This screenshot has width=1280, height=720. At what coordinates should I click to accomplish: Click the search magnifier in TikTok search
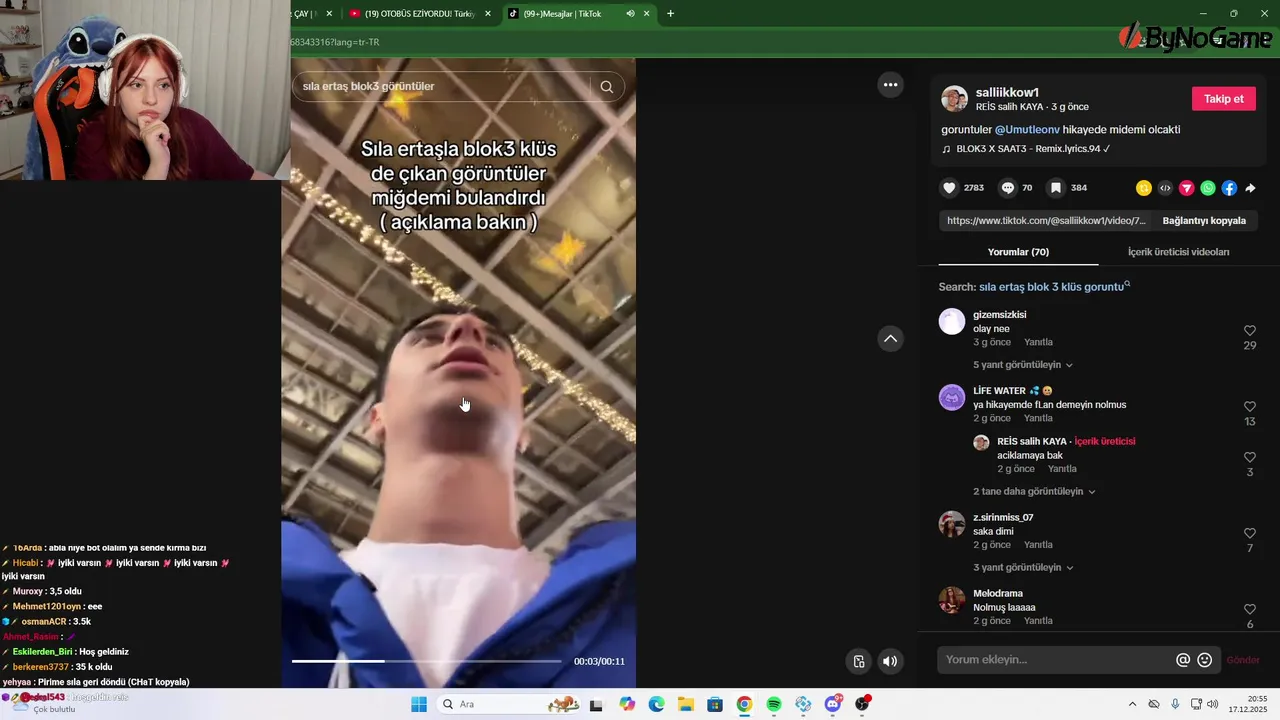607,87
